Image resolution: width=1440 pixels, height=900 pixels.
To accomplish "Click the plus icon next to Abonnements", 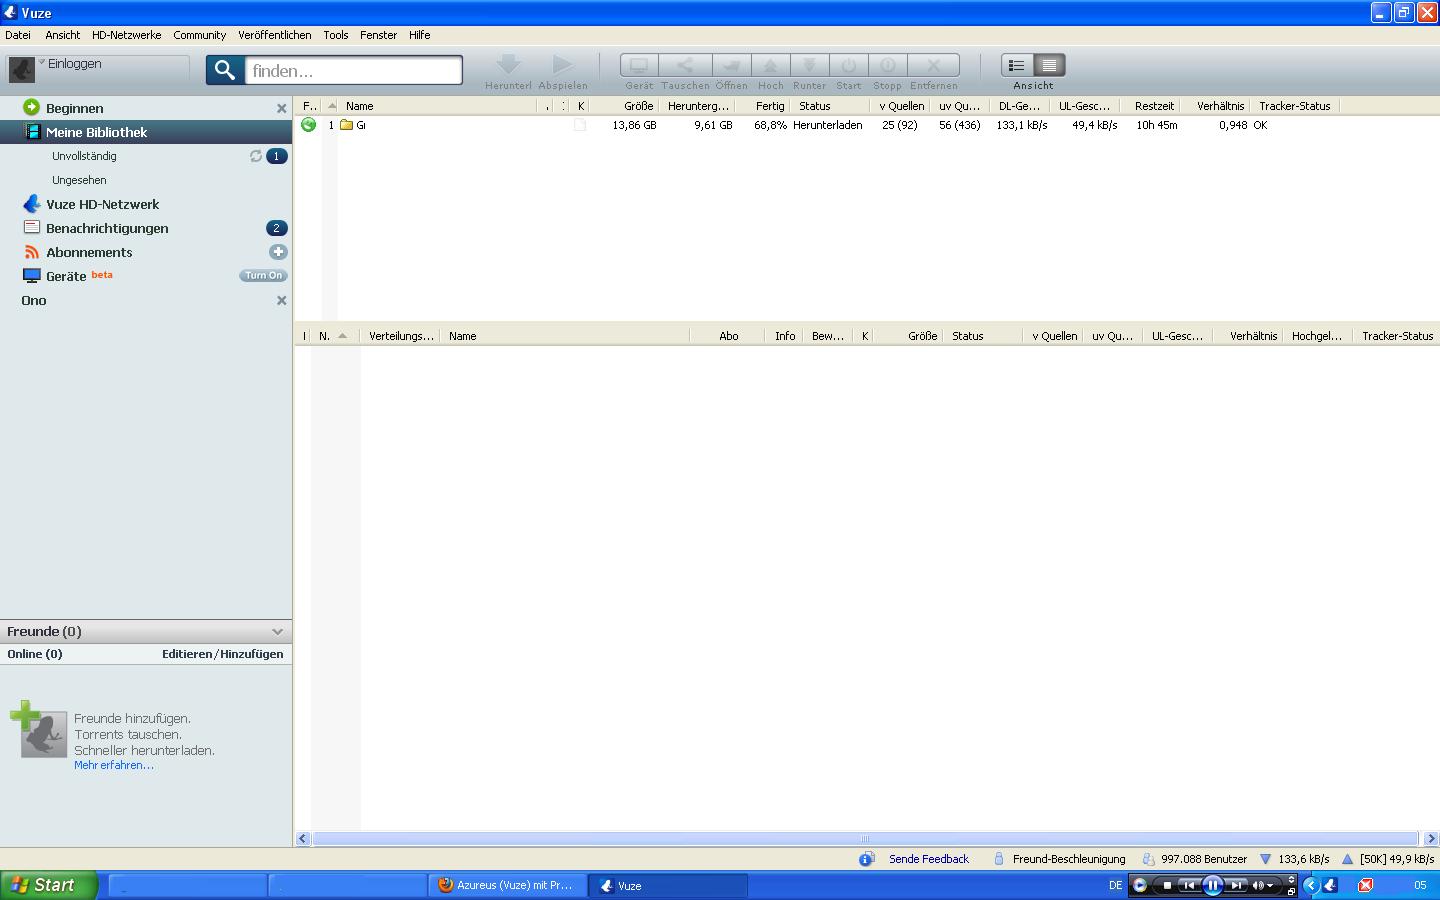I will [x=278, y=252].
